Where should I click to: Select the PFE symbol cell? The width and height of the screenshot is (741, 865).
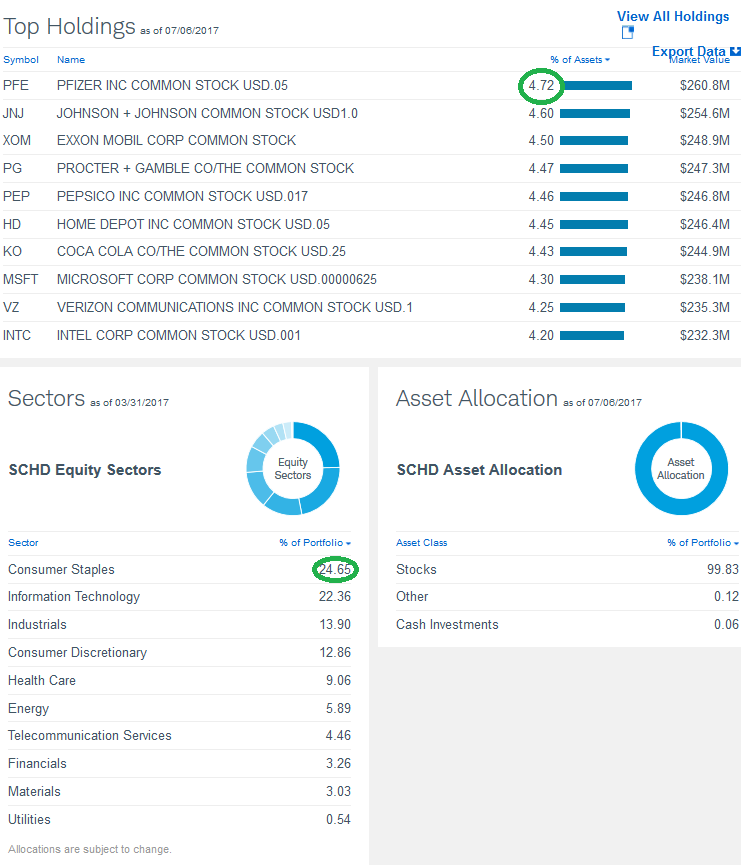coord(16,86)
